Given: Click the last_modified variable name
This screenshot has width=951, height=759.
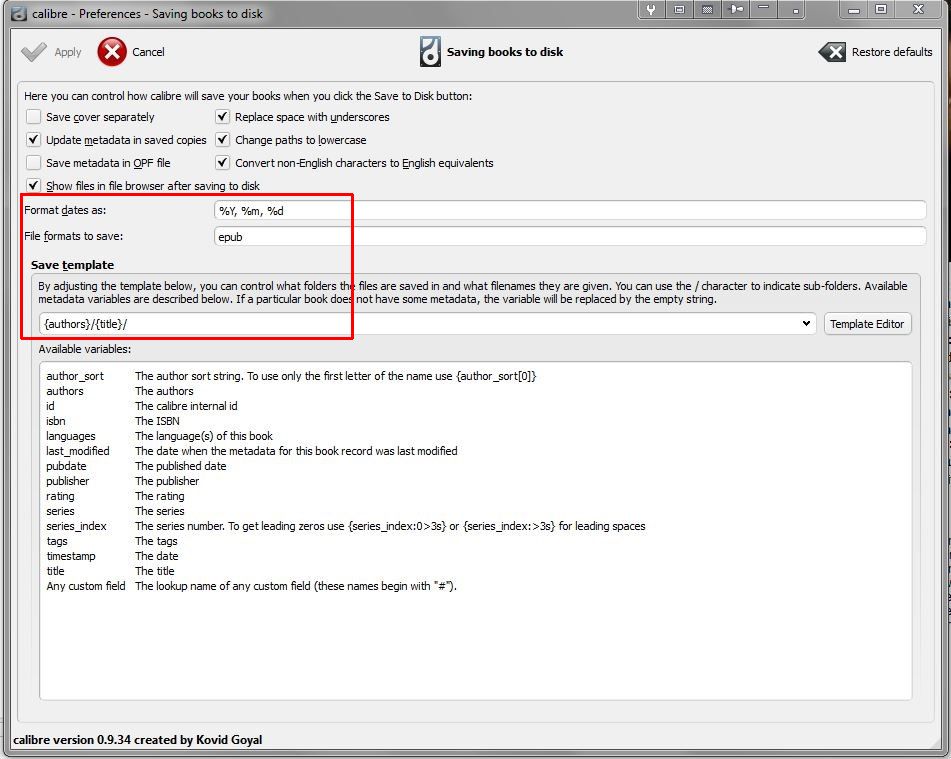Looking at the screenshot, I should pos(78,451).
